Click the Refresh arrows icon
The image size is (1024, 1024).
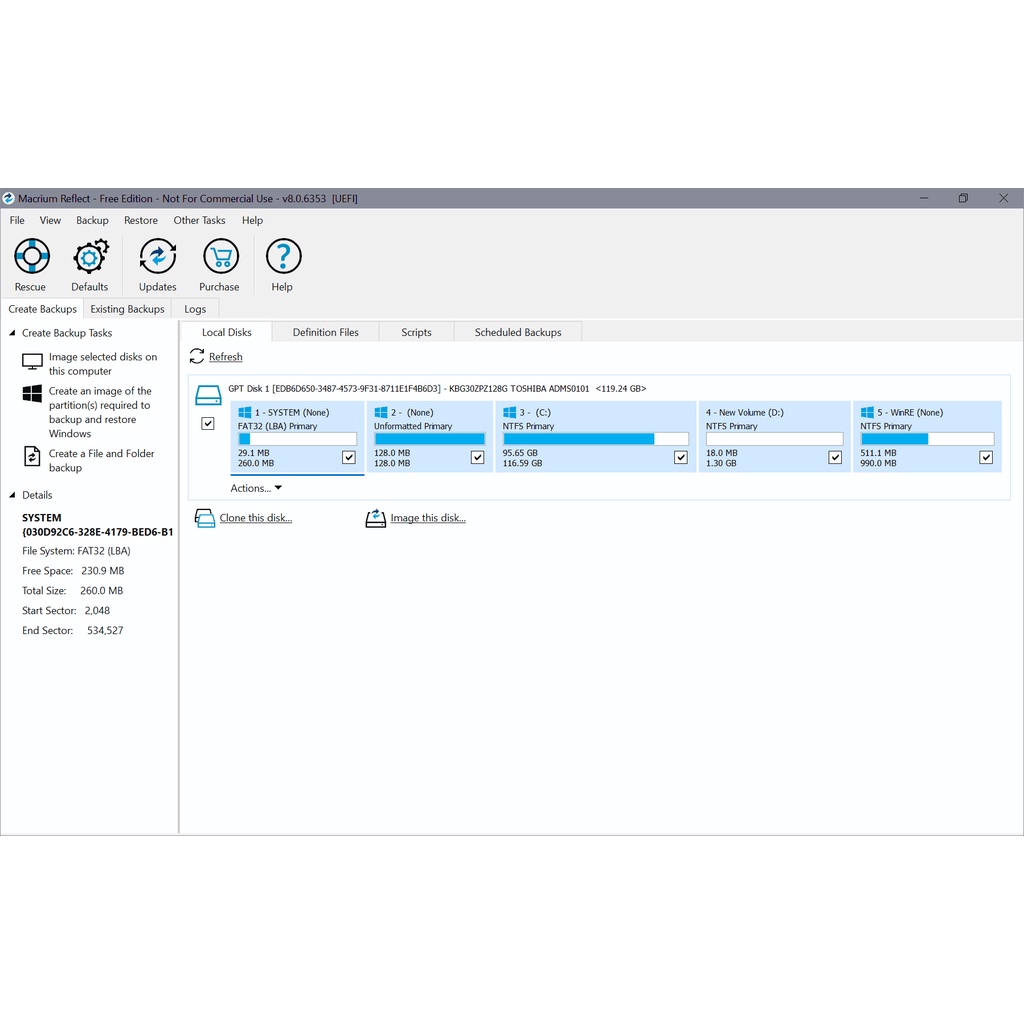tap(197, 357)
